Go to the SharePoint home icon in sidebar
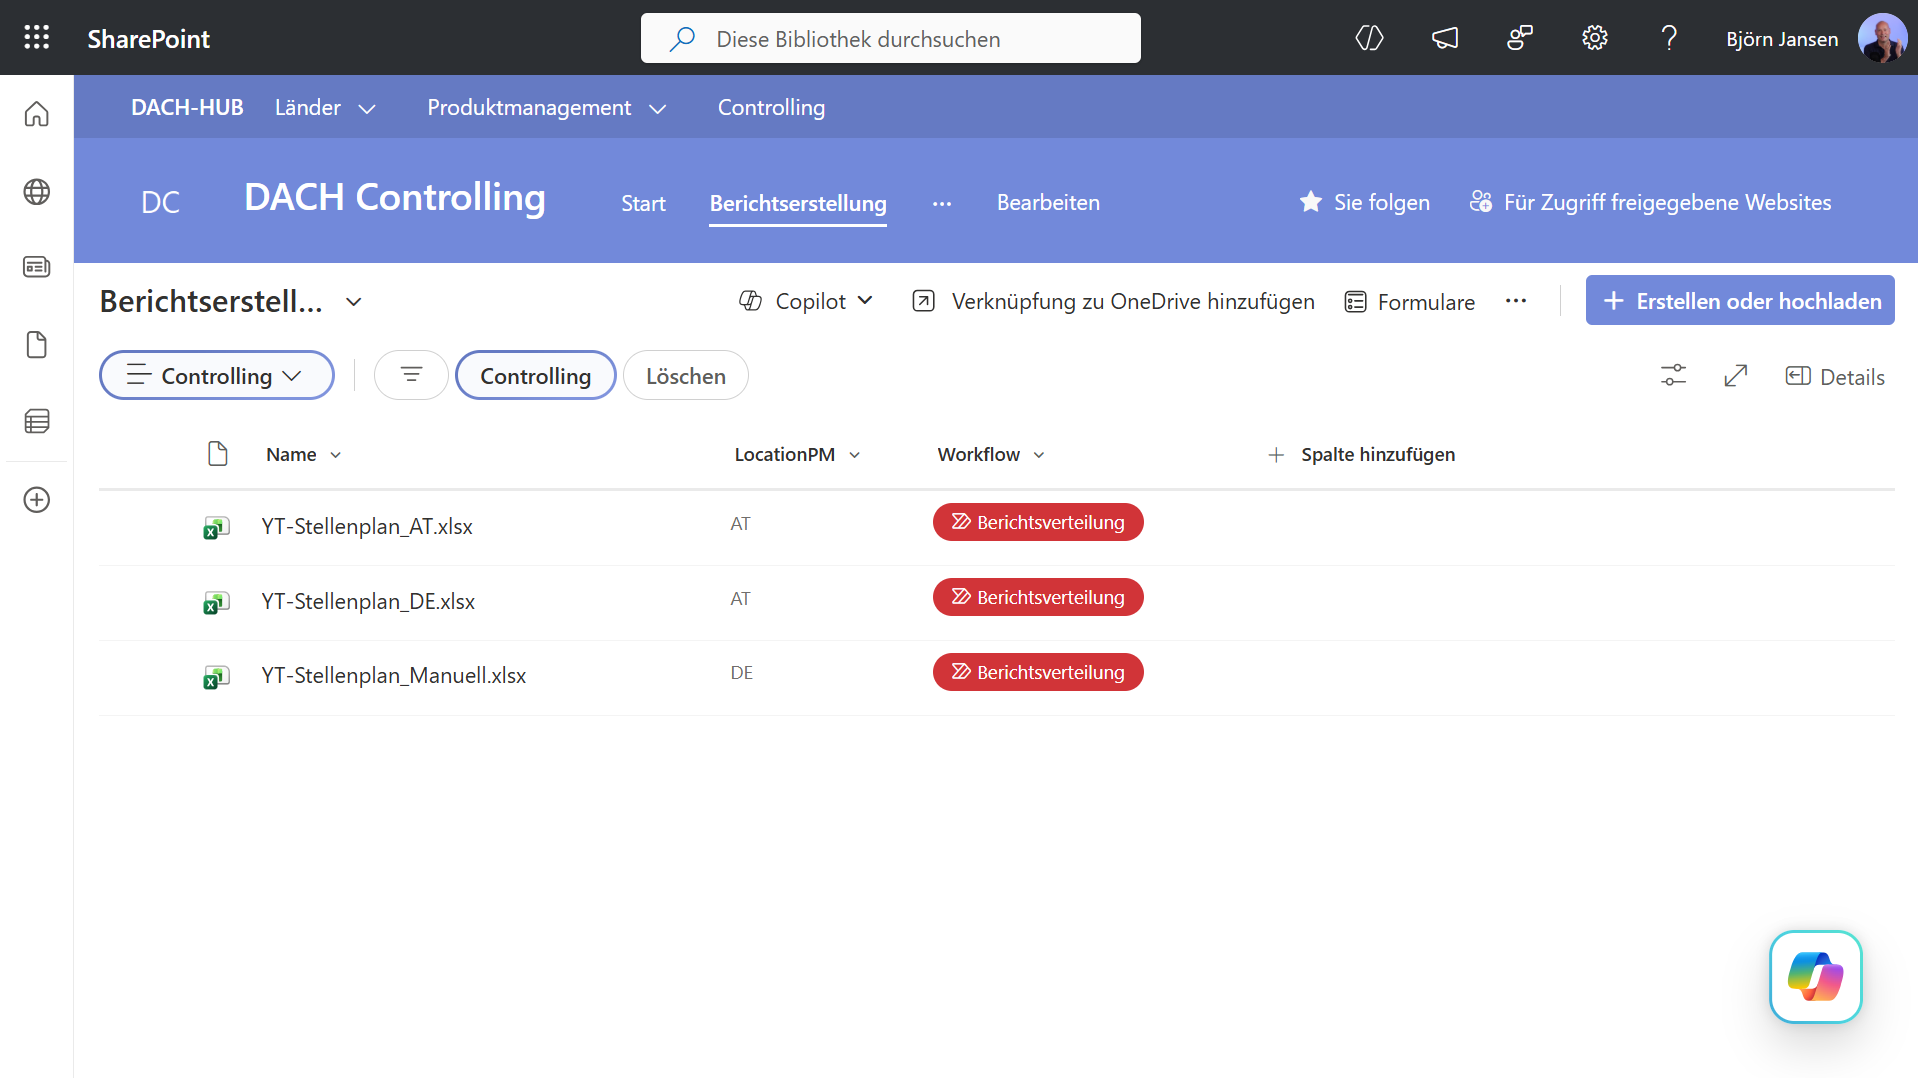This screenshot has height=1078, width=1918. [x=37, y=114]
